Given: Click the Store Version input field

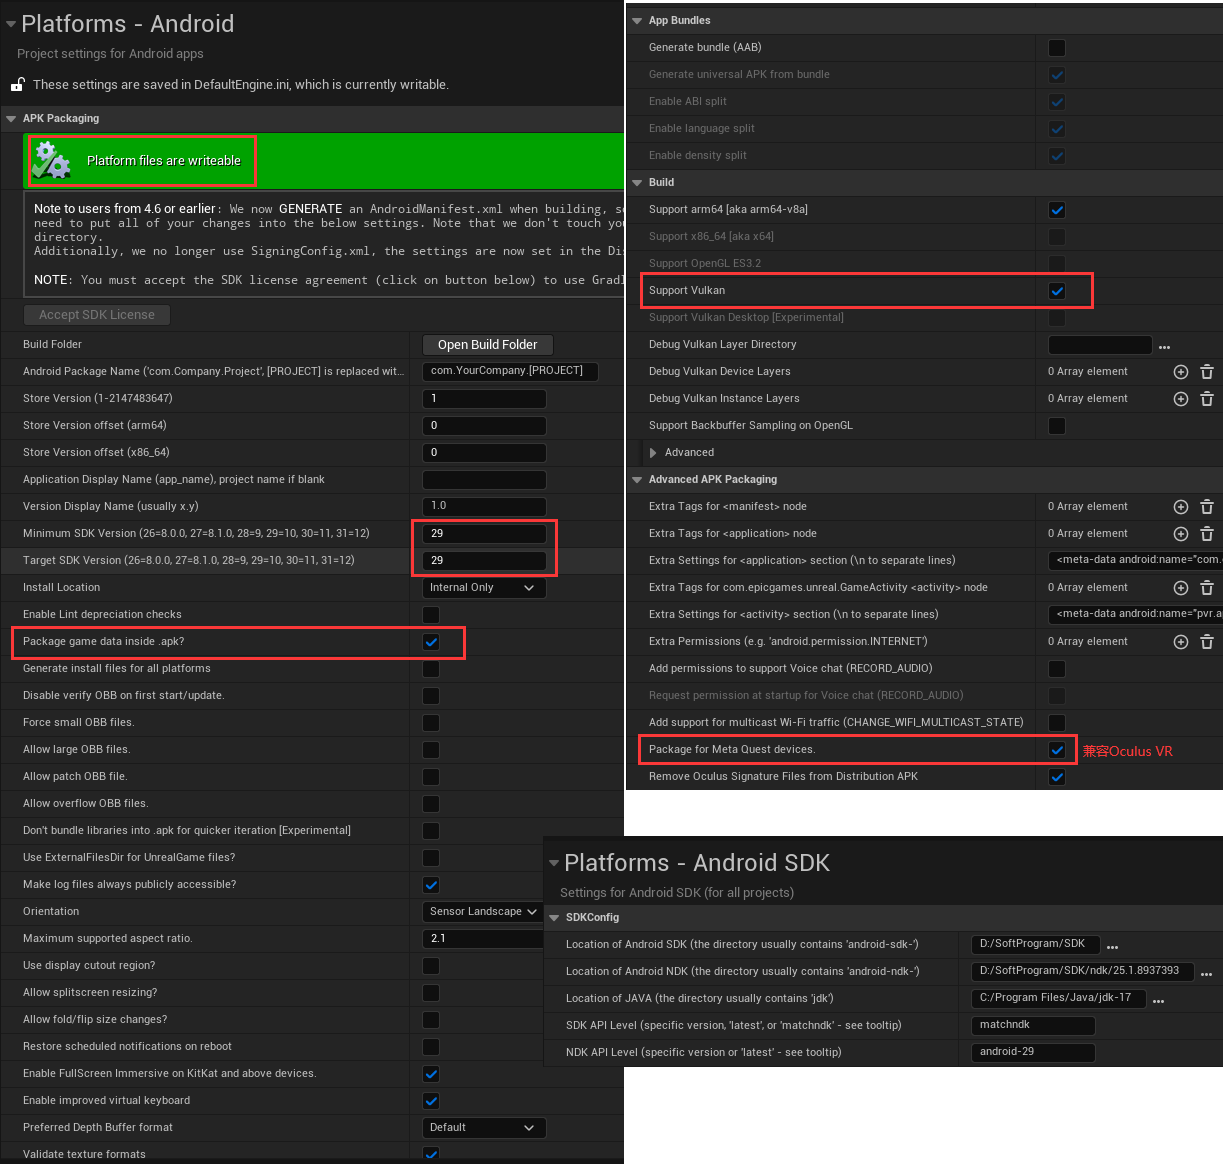Looking at the screenshot, I should point(484,399).
